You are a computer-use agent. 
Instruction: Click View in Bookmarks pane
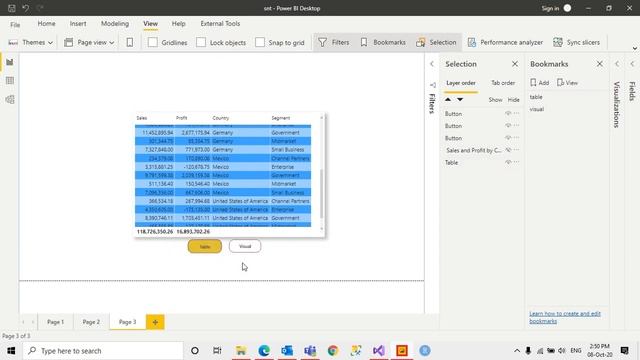567,83
